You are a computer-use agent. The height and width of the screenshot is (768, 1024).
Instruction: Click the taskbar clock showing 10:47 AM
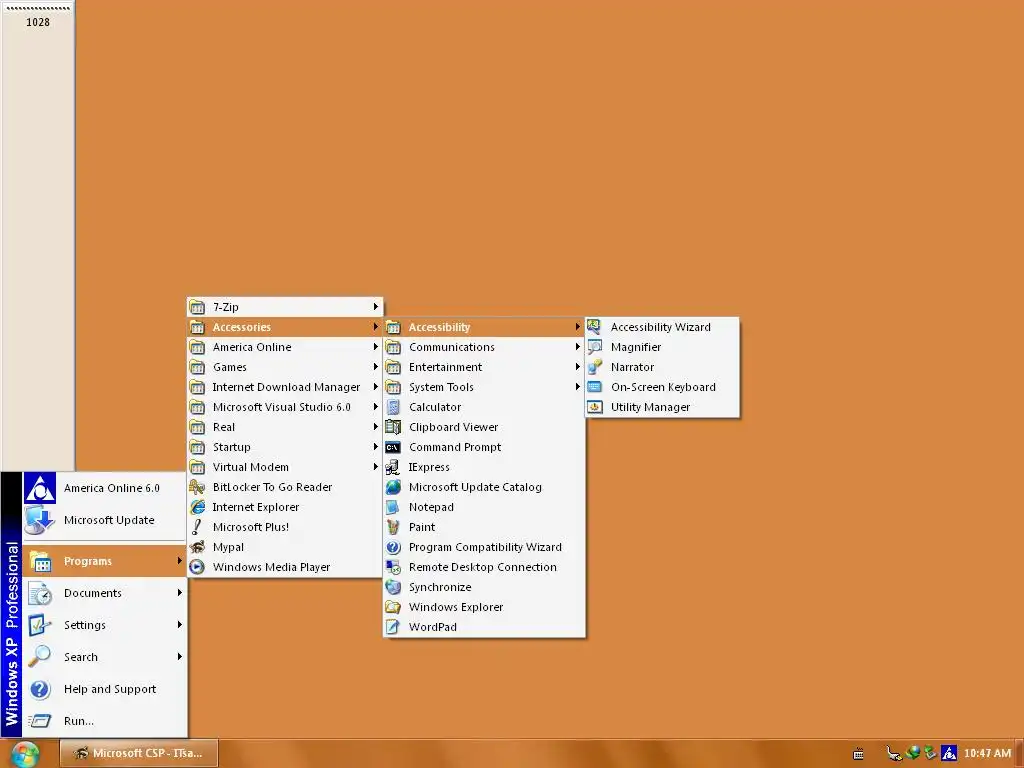987,754
